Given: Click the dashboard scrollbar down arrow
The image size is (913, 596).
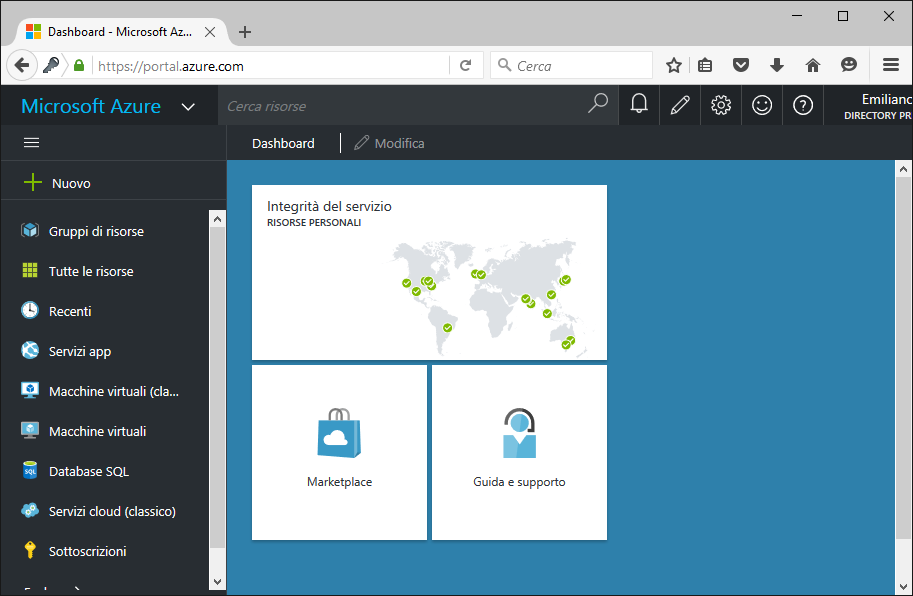Looking at the screenshot, I should point(903,587).
